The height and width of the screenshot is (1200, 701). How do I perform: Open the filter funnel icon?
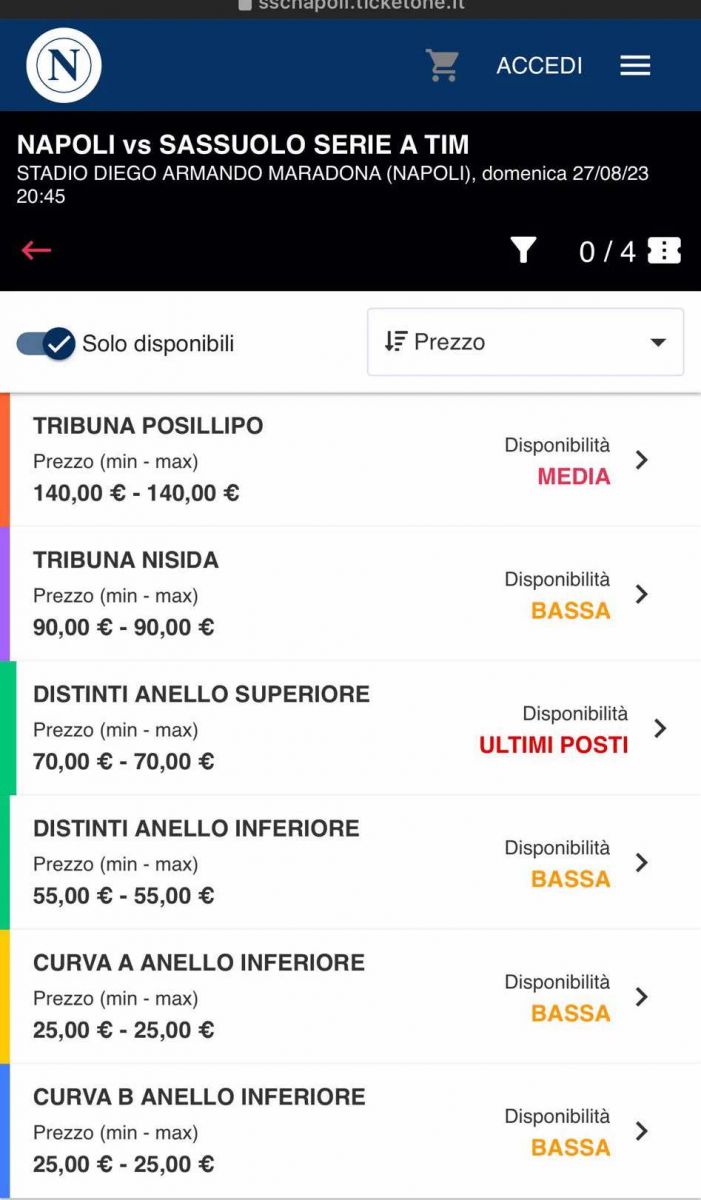click(523, 251)
